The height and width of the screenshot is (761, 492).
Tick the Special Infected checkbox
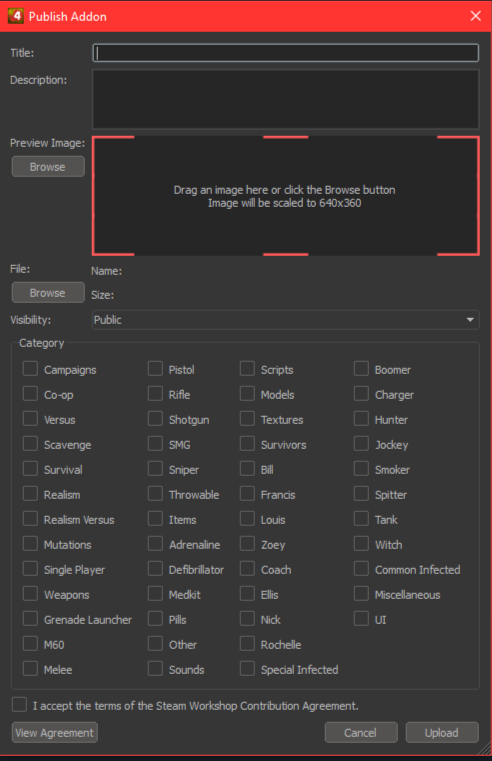coord(247,669)
